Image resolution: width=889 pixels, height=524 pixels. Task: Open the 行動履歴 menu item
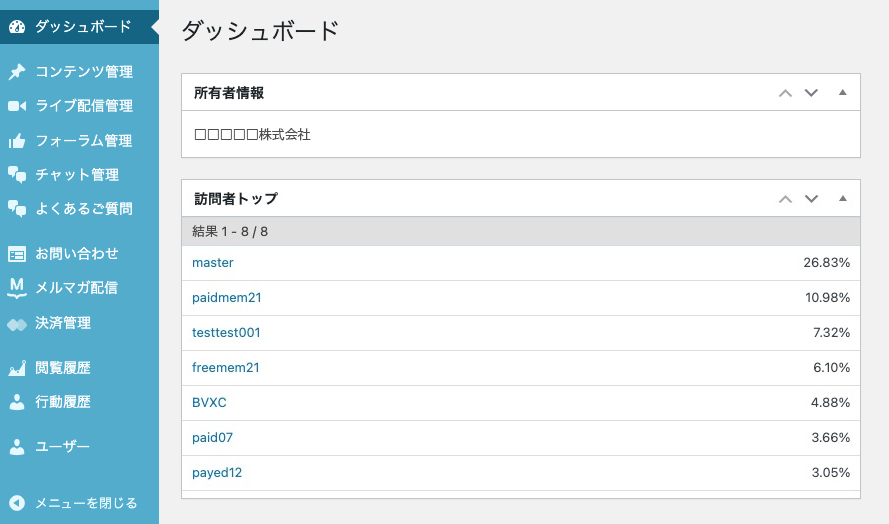pos(62,402)
